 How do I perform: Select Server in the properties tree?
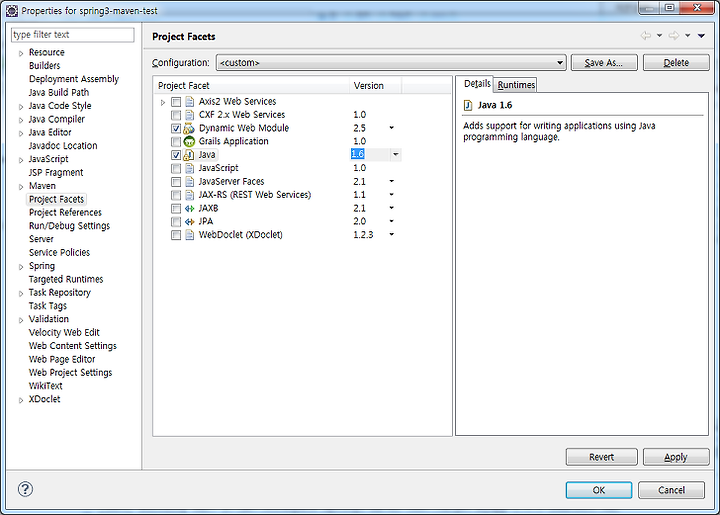click(x=41, y=239)
